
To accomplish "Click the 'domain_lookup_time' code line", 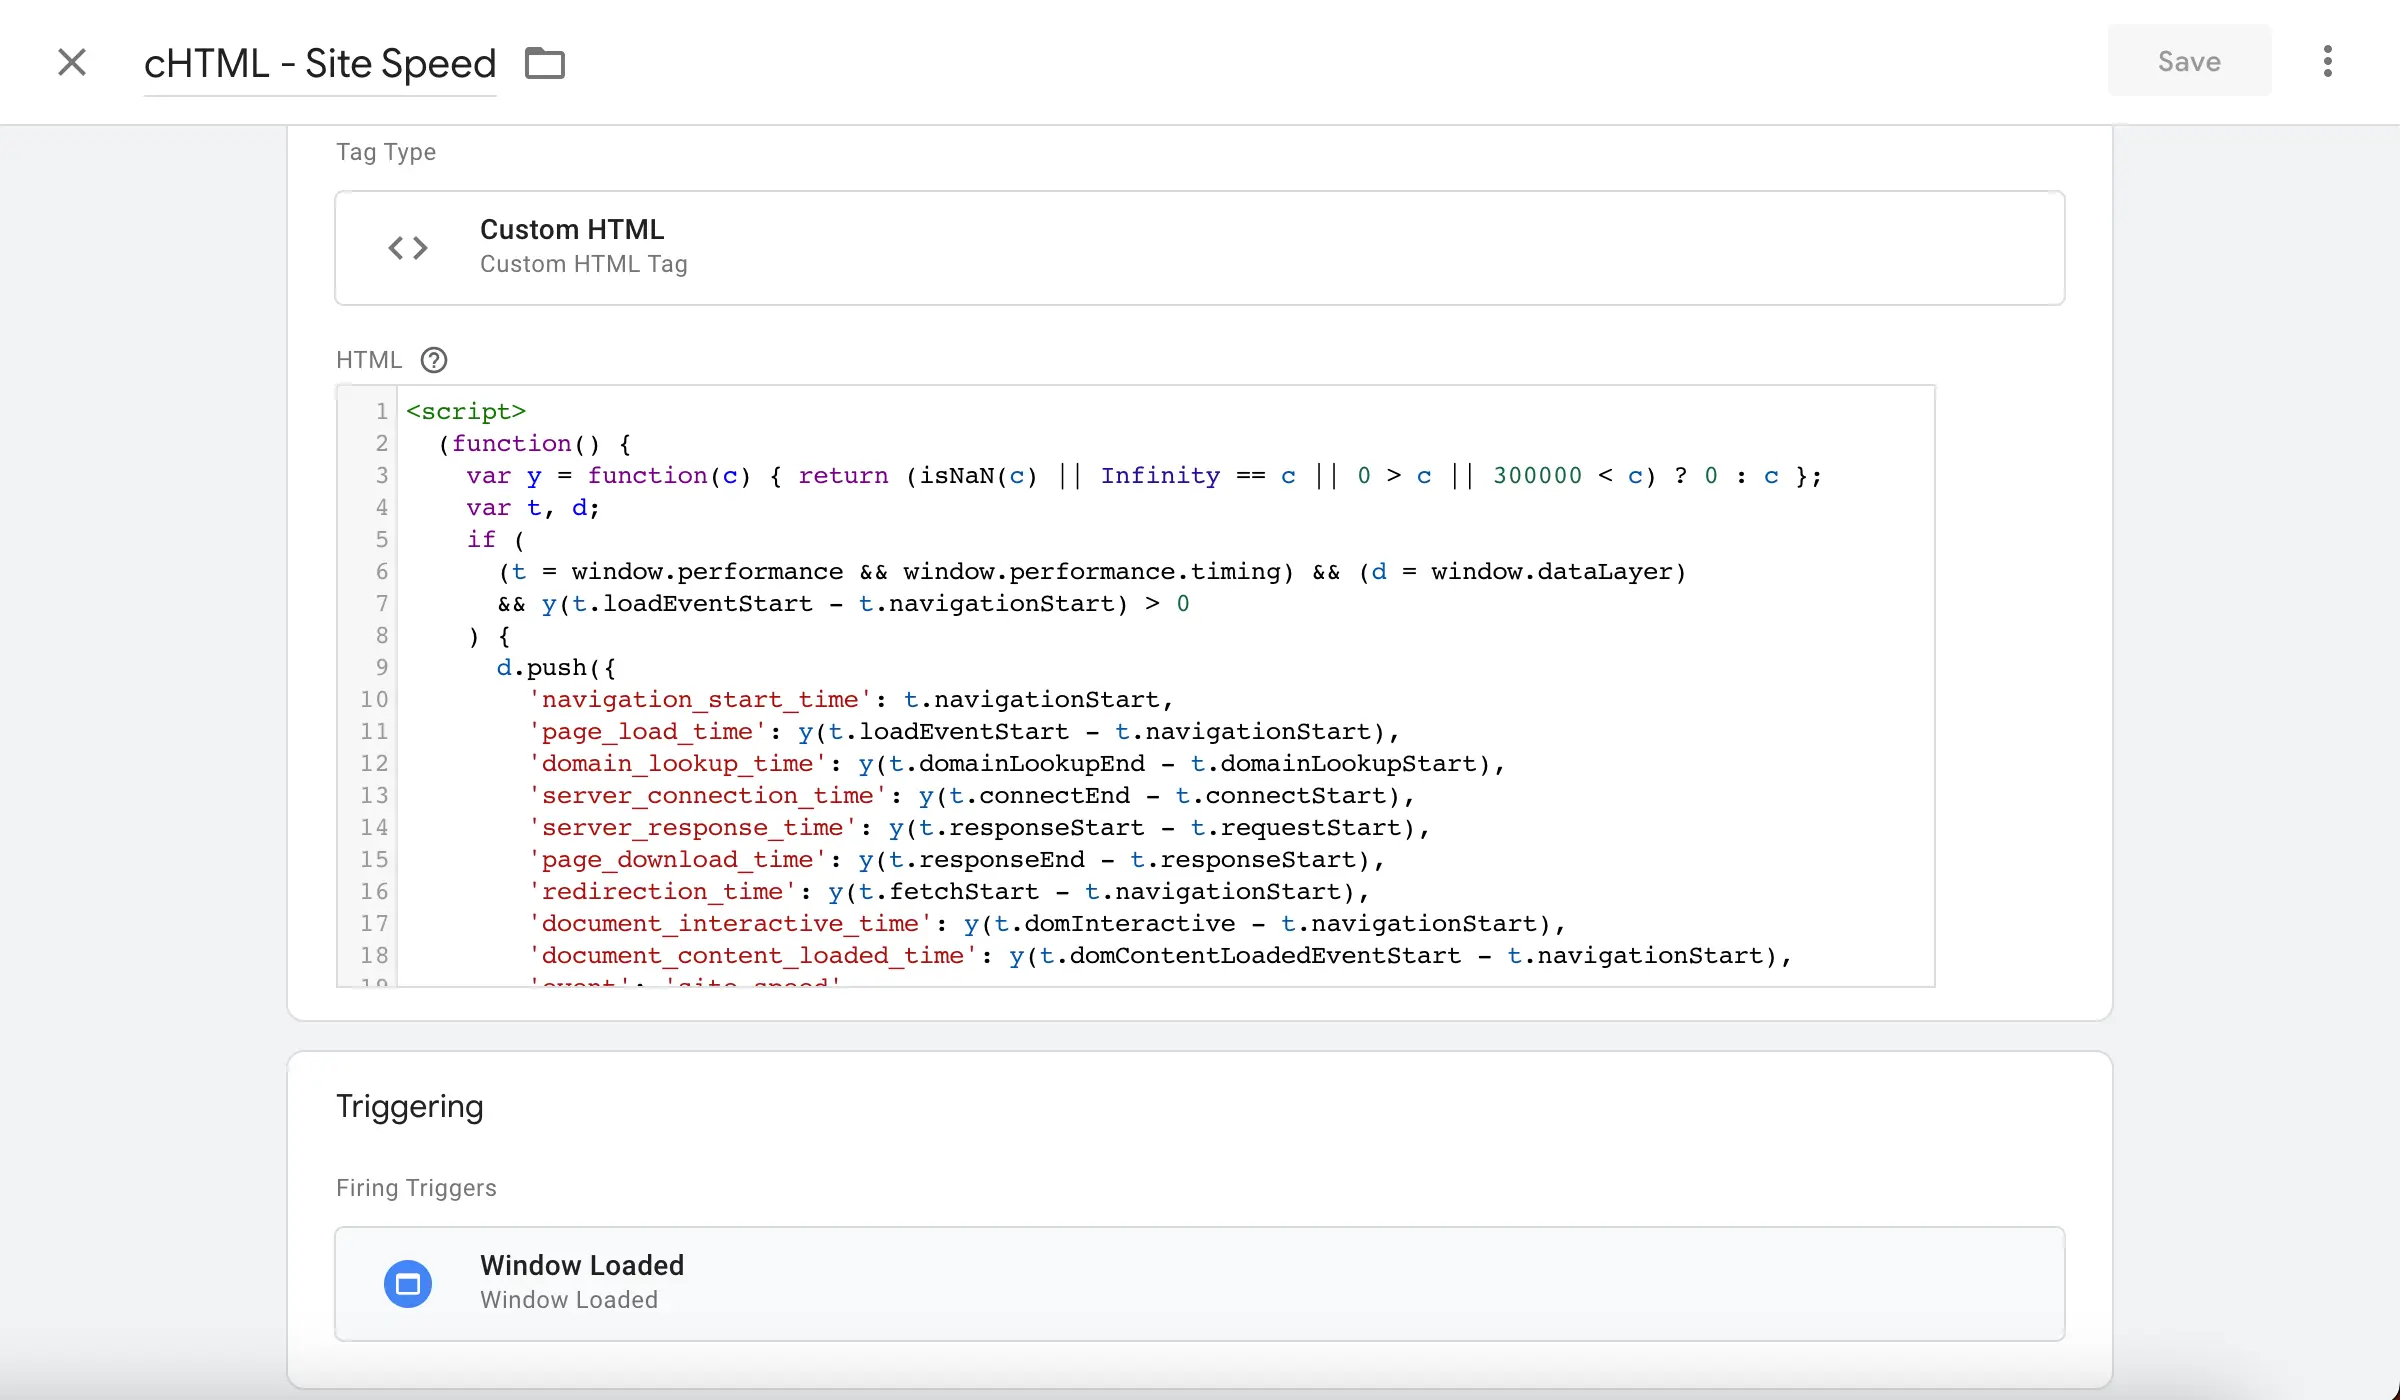I will 1016,763.
